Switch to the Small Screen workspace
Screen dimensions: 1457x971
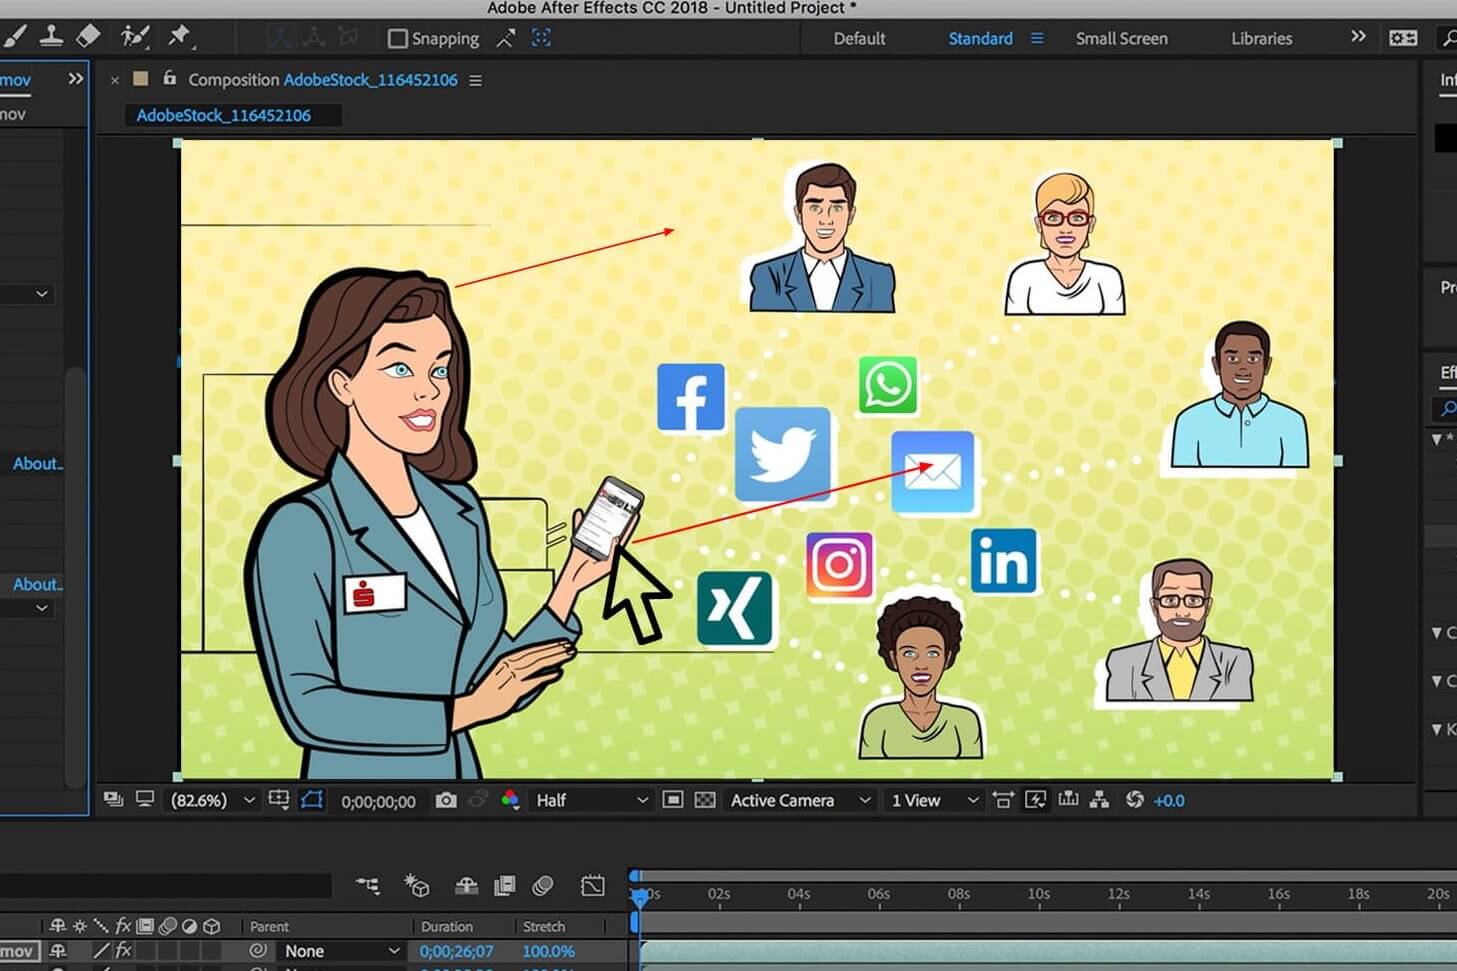click(1121, 39)
